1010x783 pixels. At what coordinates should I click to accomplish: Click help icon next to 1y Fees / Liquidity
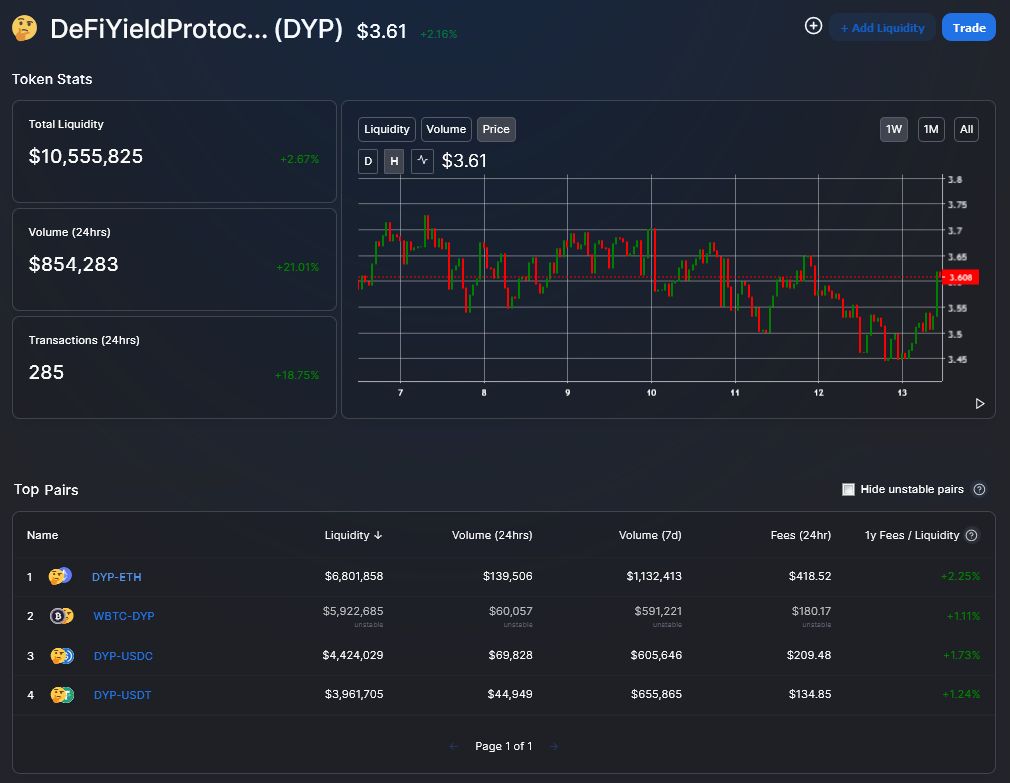(971, 535)
